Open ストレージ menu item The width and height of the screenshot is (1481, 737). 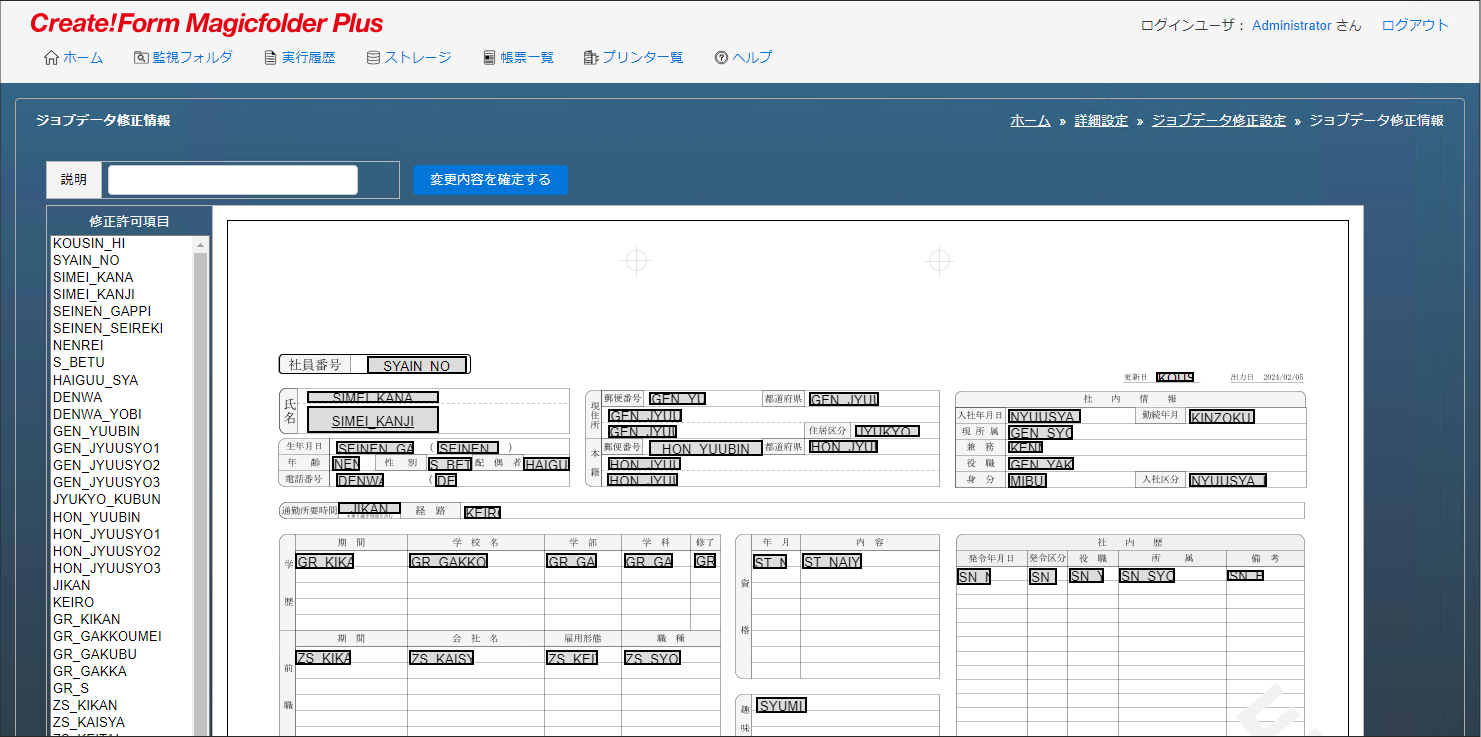coord(418,58)
